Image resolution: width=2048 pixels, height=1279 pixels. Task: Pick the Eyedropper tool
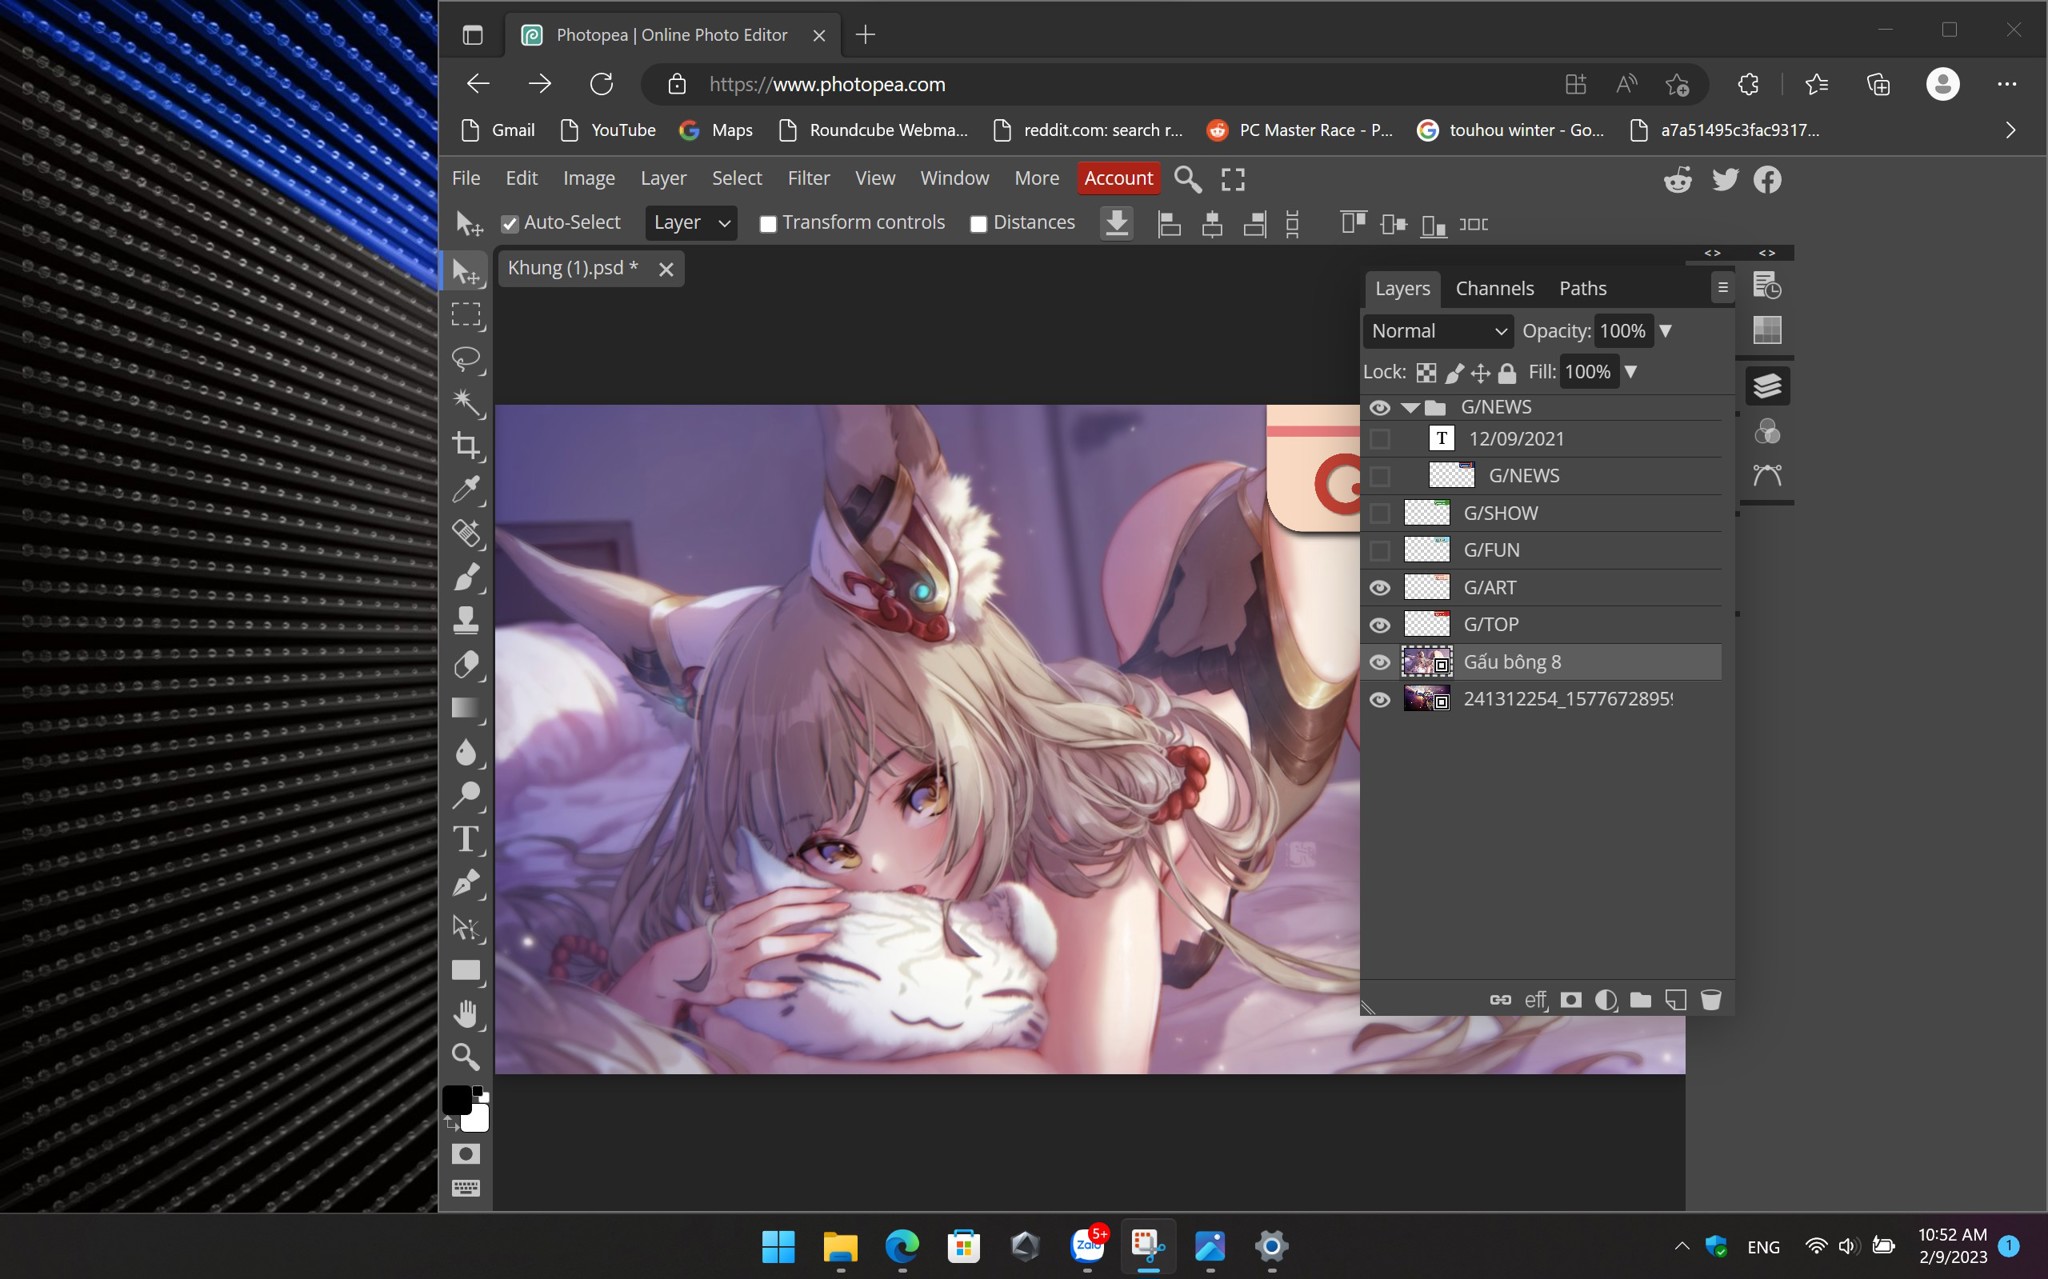466,489
